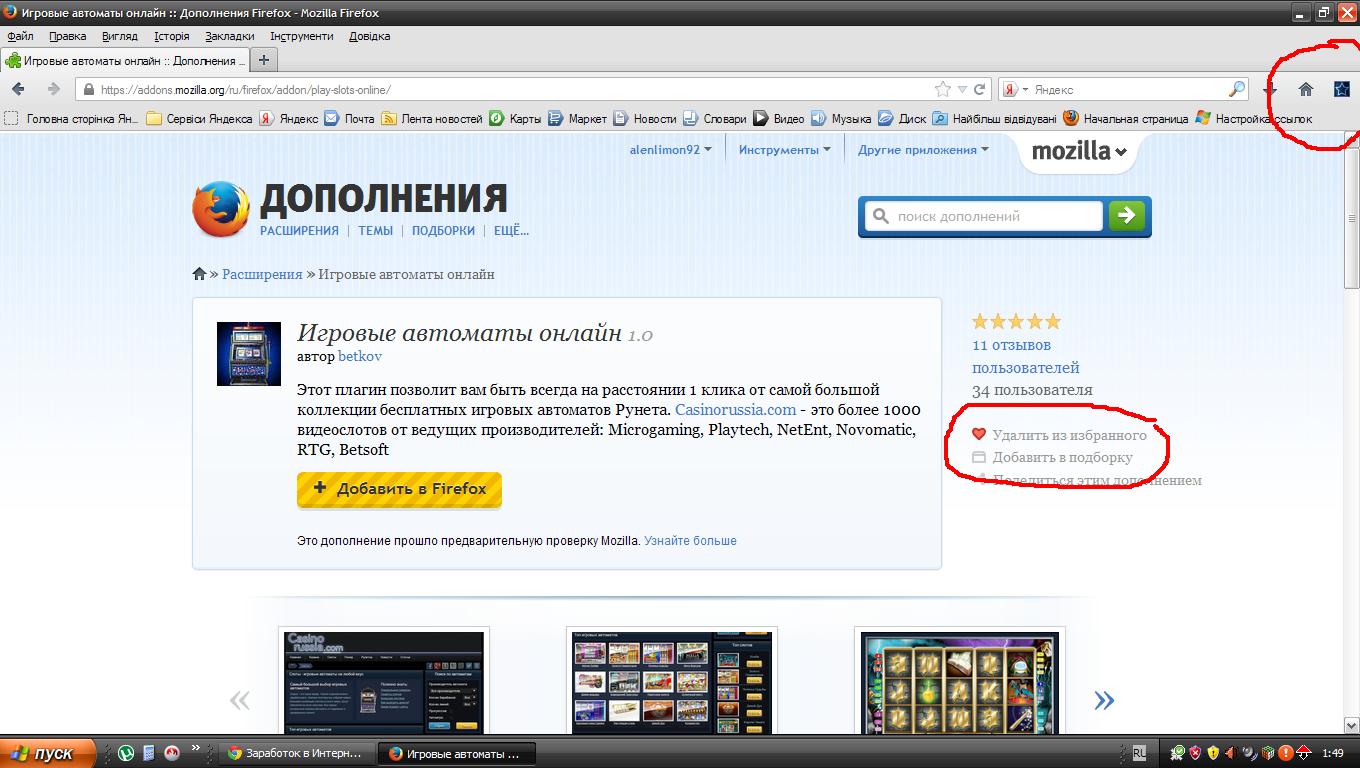Viewport: 1360px width, 768px height.
Task: Open the CasinoRussia.com screenshot thumbnail
Action: 384,683
